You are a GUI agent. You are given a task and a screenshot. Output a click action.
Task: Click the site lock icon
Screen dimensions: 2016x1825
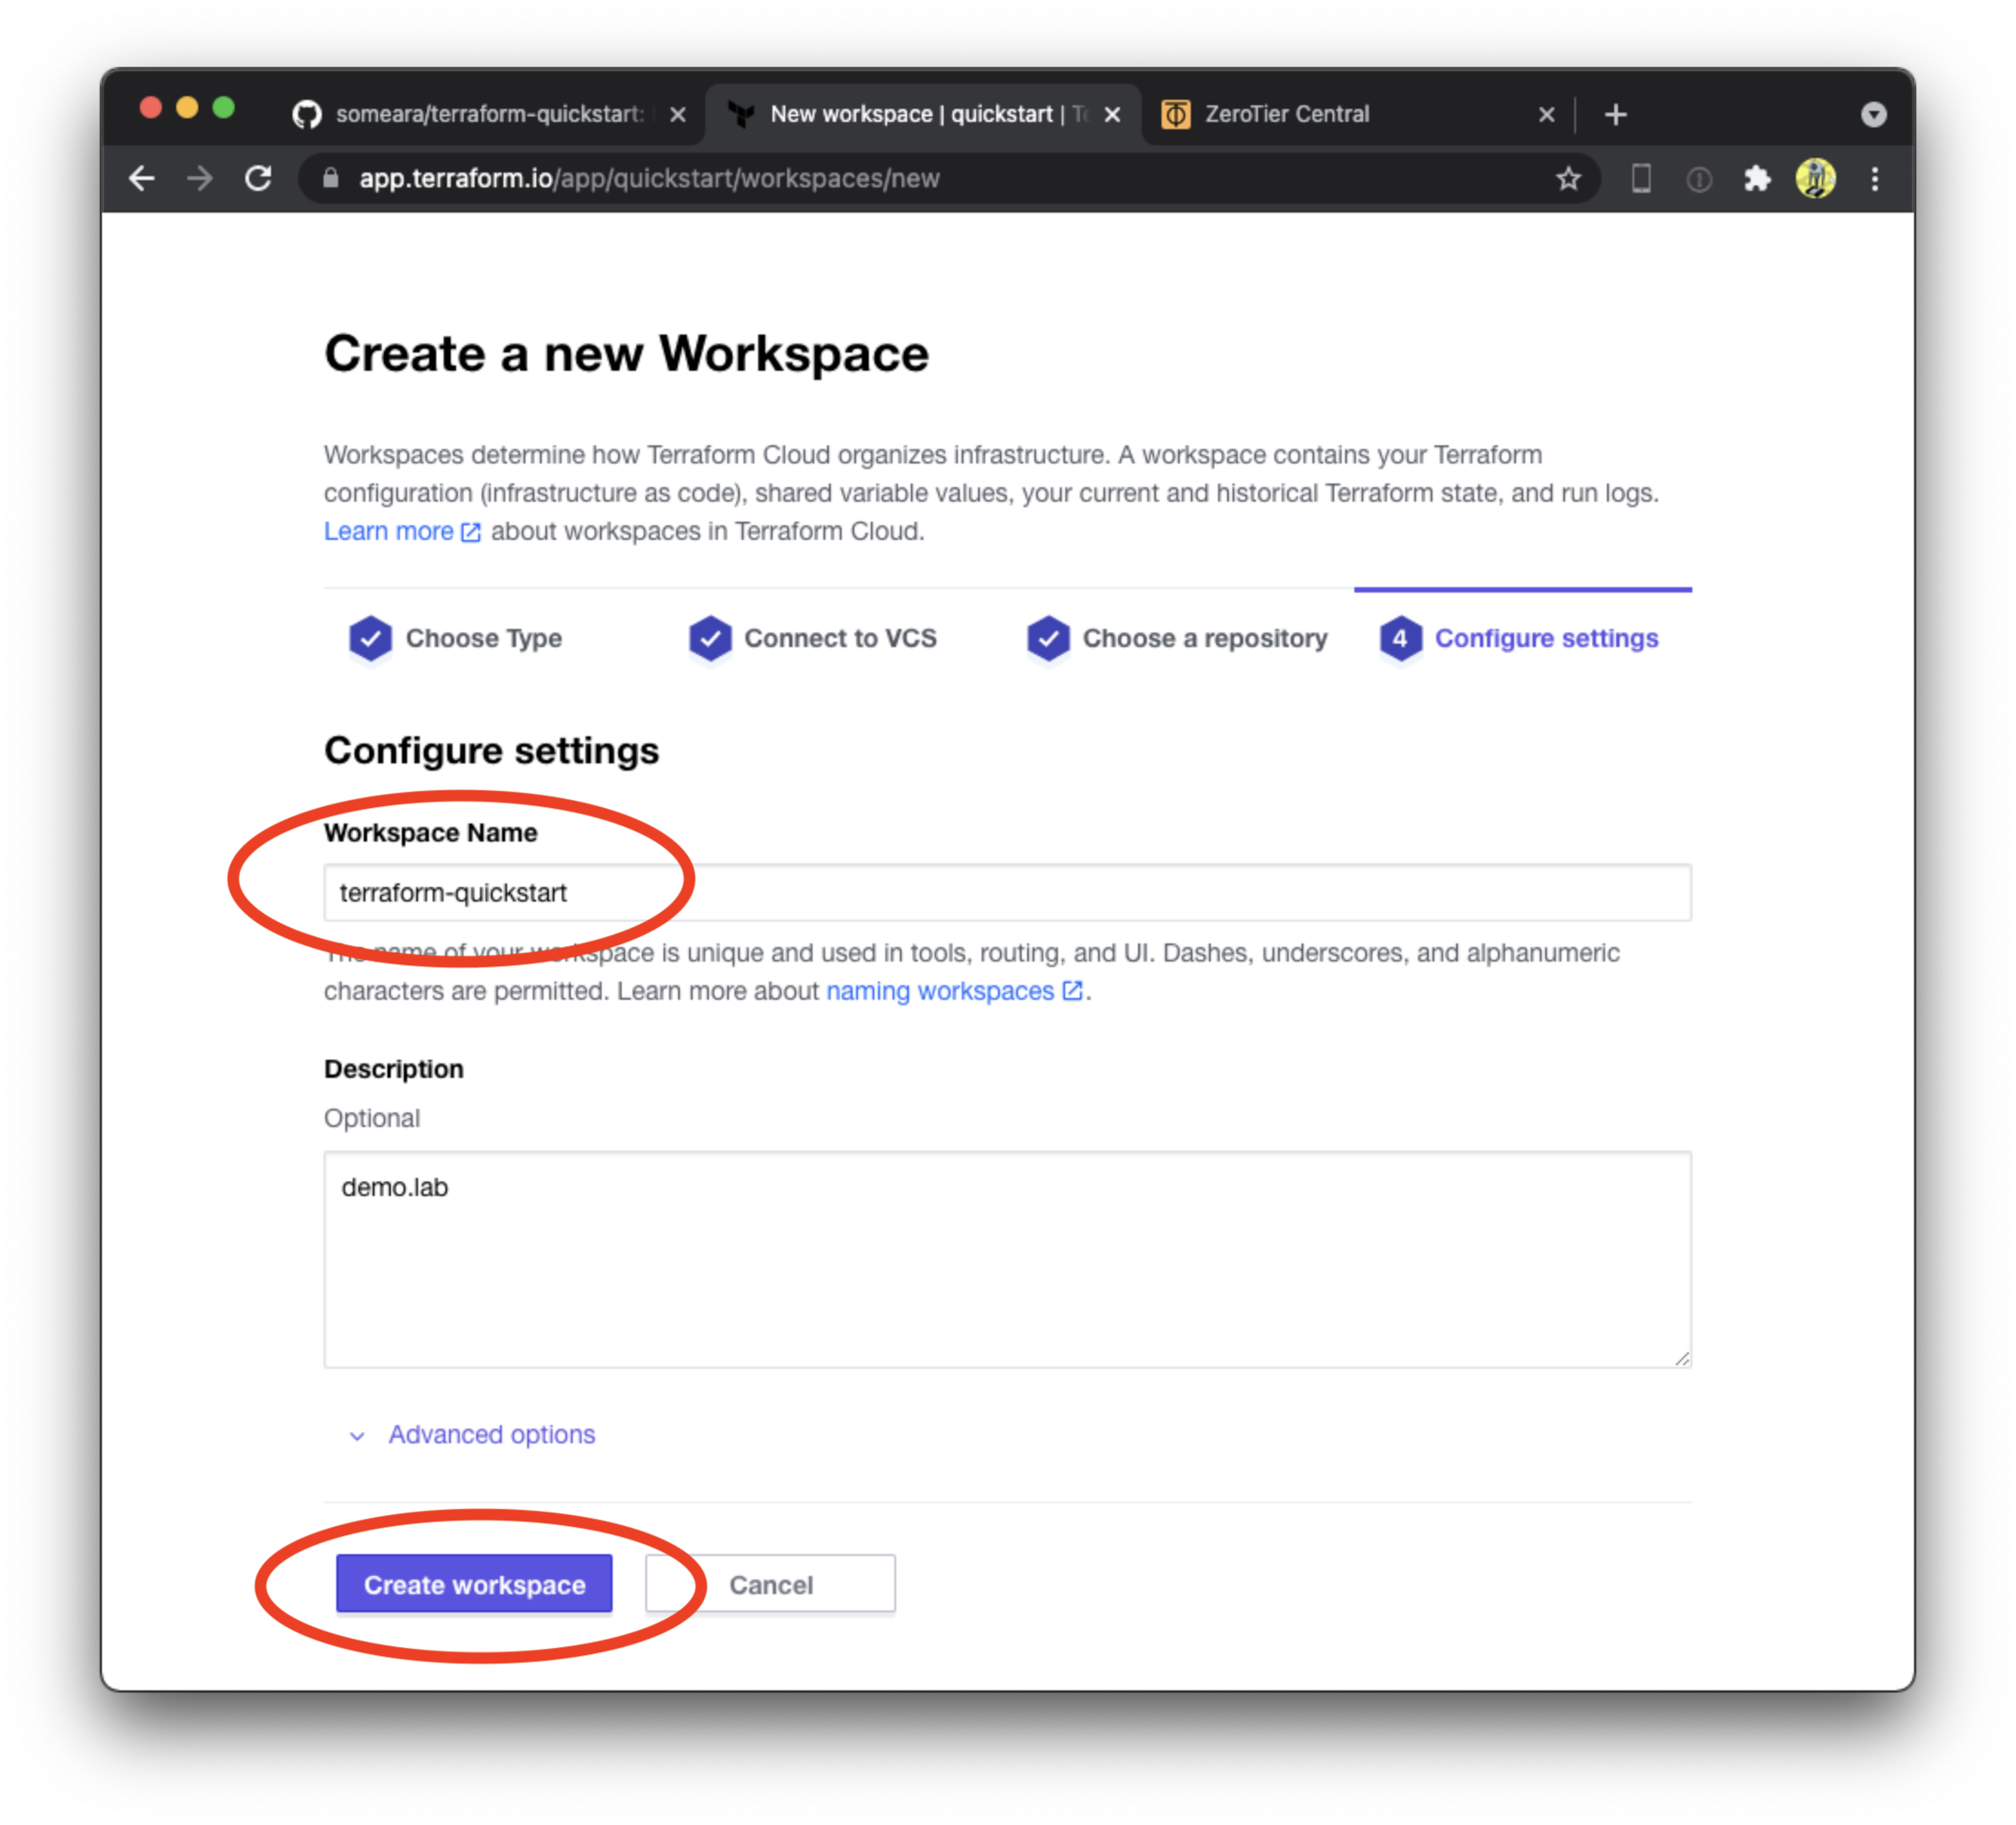tap(331, 179)
